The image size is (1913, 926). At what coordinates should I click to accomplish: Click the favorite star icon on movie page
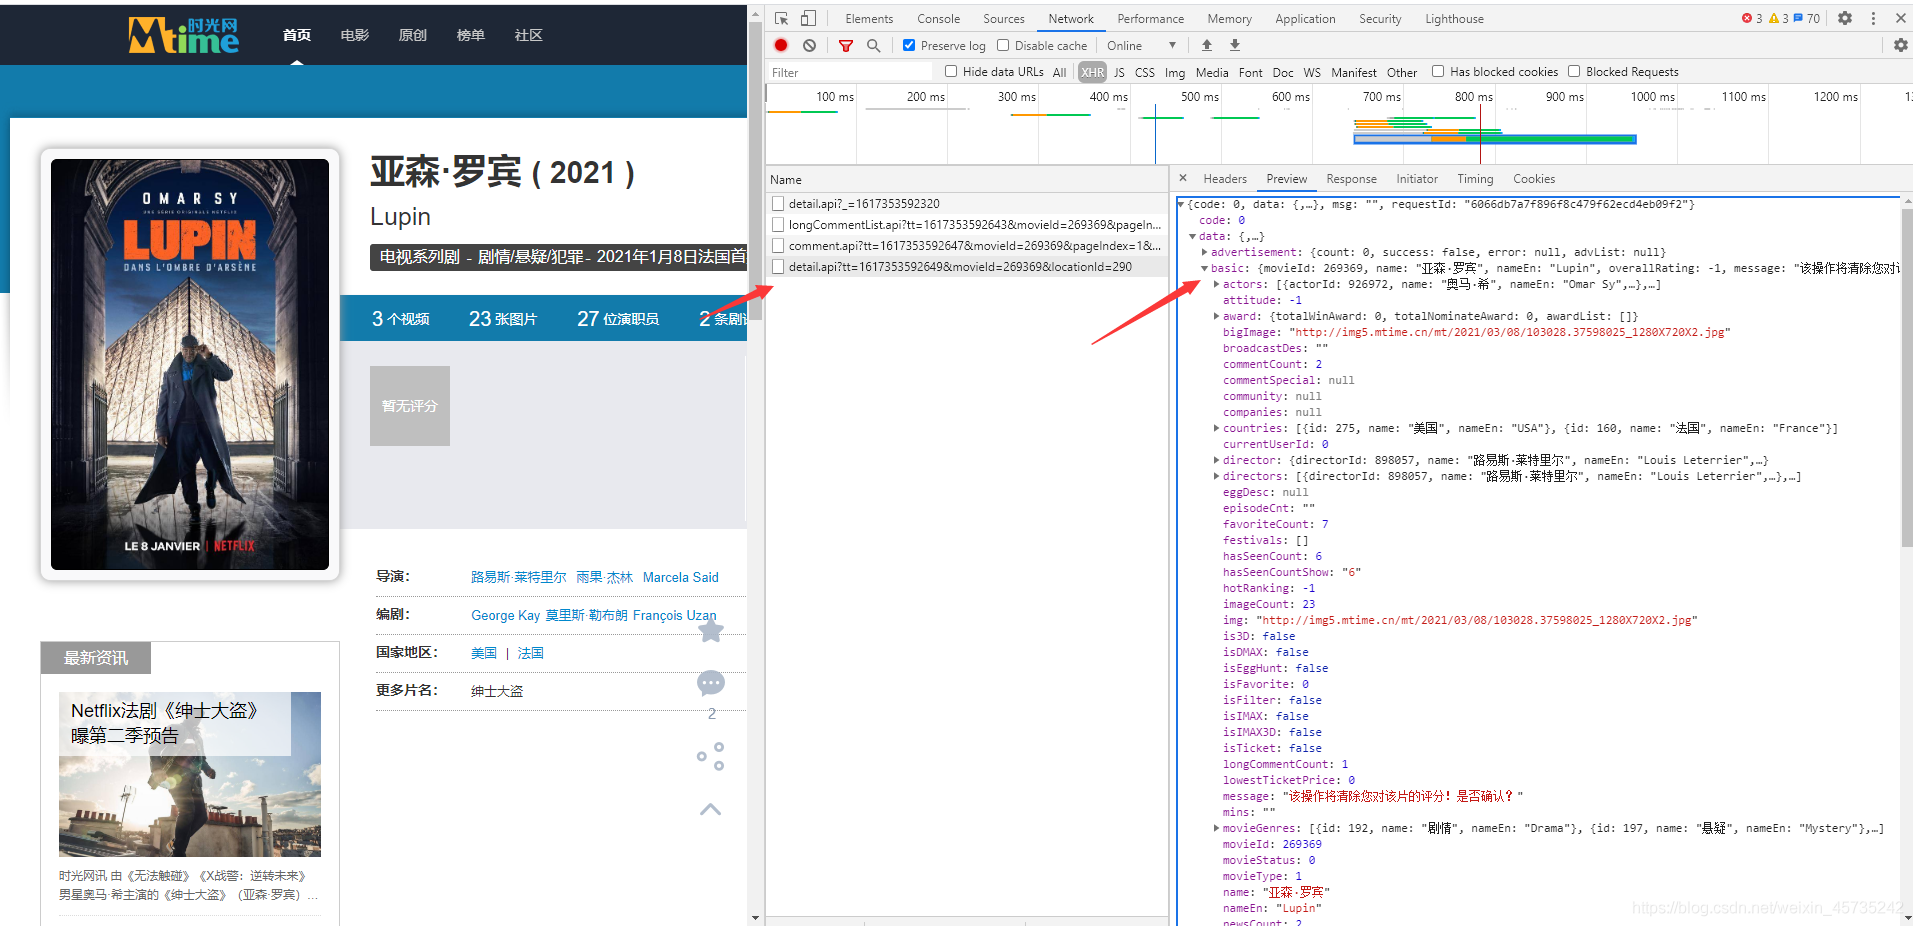[711, 630]
